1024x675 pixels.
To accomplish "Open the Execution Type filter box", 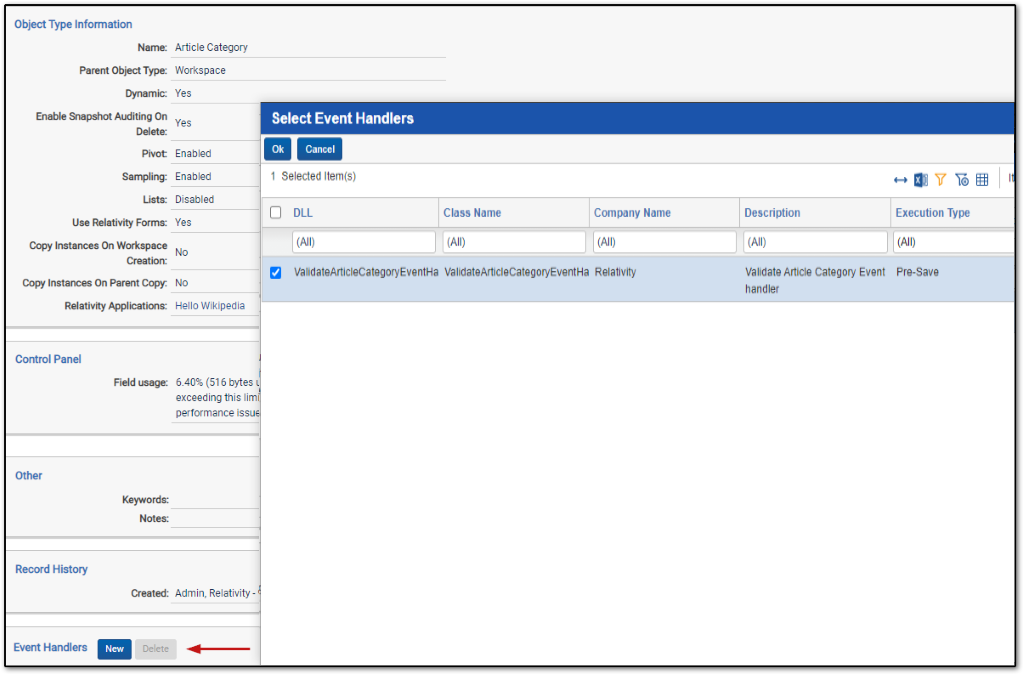I will [x=953, y=242].
